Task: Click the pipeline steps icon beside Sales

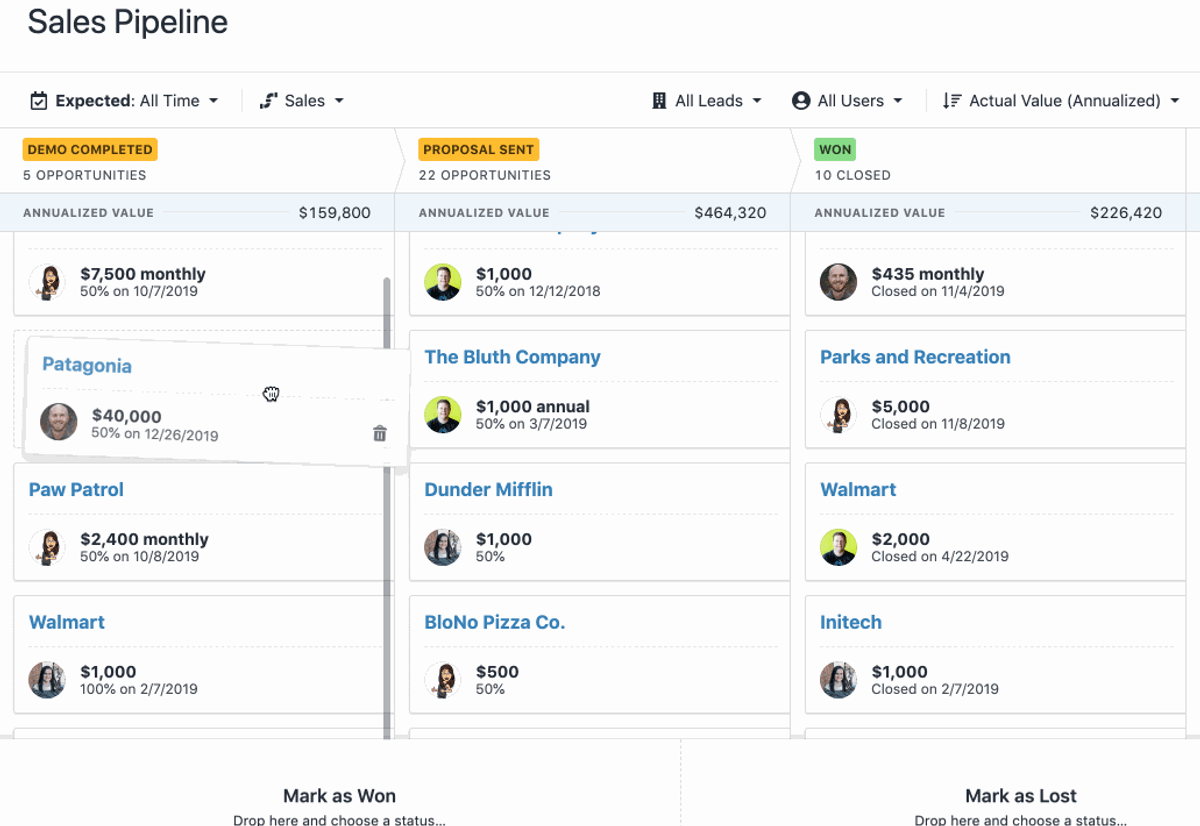Action: 268,101
